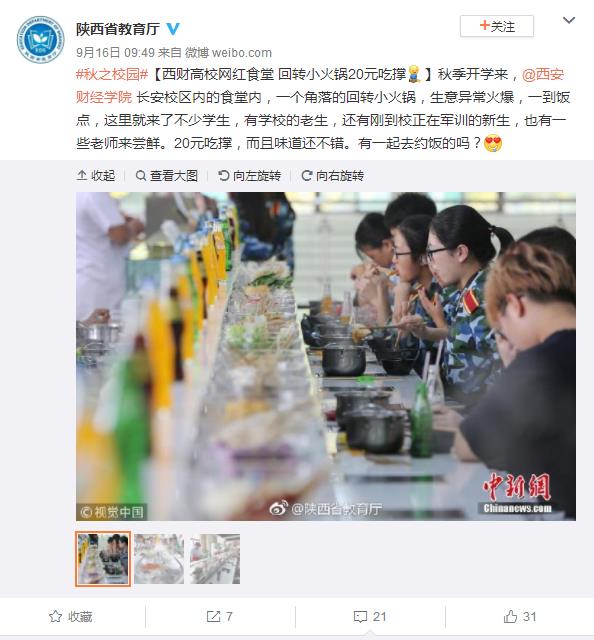Like the post with thumbs-up 31
The image size is (594, 640).
[520, 616]
